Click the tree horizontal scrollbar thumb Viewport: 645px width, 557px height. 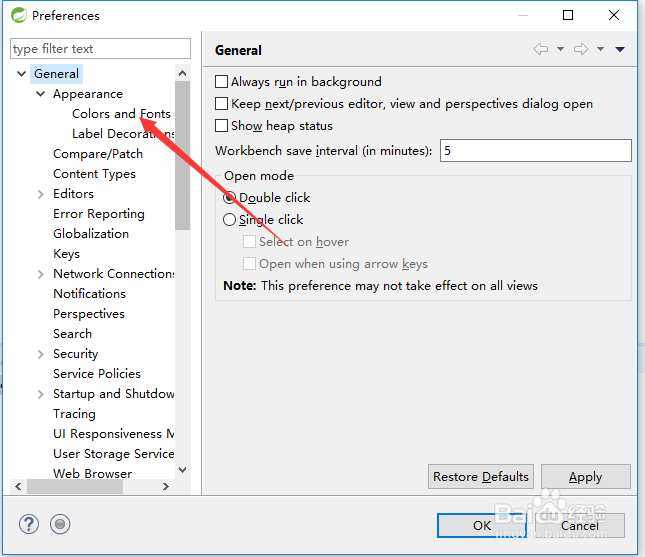tap(75, 487)
